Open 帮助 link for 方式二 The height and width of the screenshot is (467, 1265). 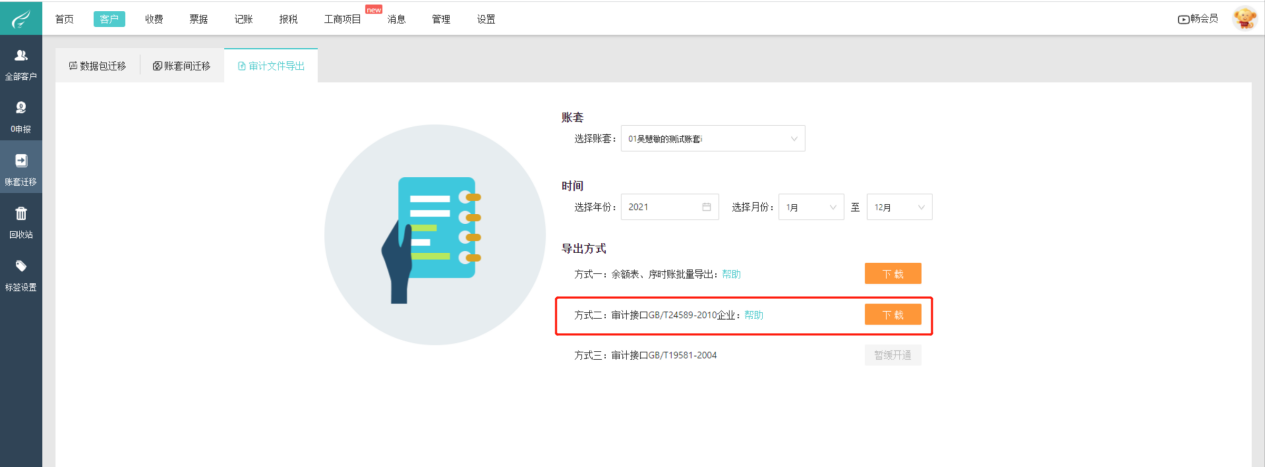click(x=754, y=315)
